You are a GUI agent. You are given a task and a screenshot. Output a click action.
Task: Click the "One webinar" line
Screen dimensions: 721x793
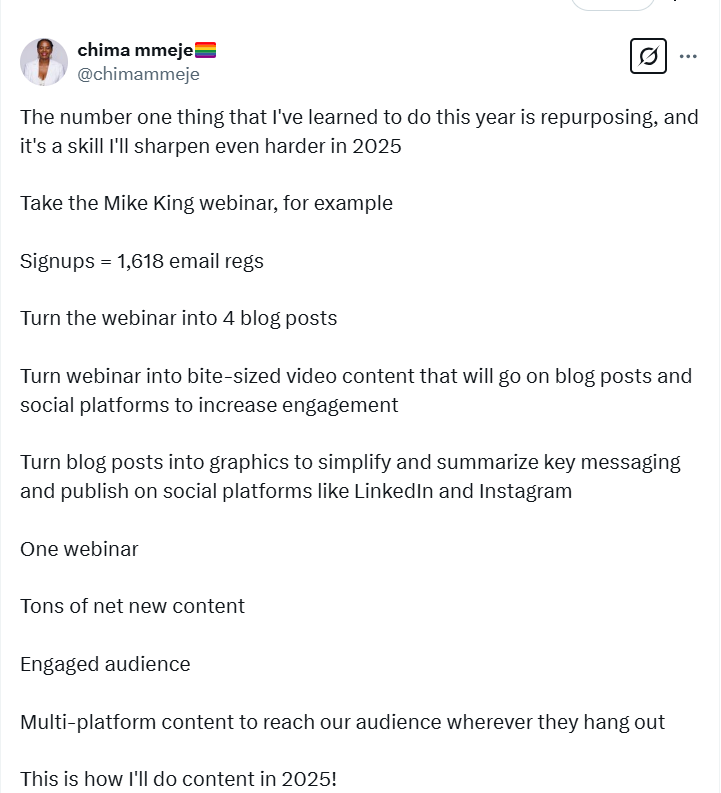tap(79, 549)
